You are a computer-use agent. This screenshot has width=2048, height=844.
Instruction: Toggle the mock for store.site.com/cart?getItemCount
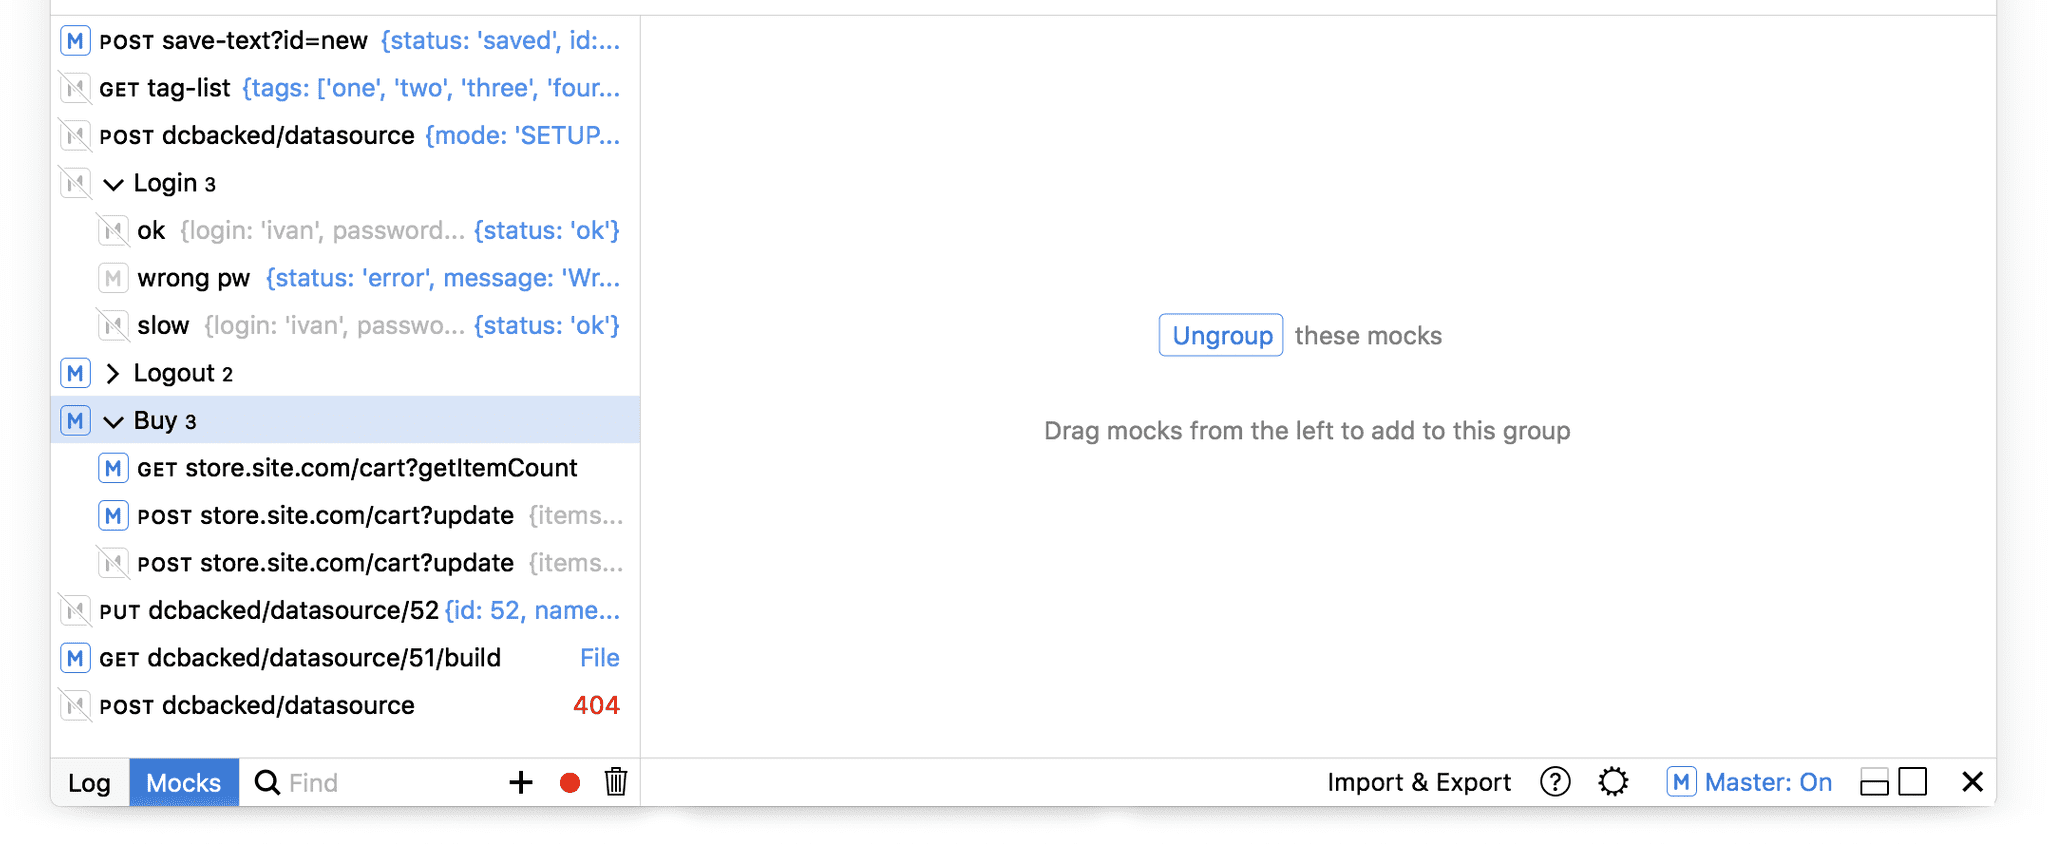click(x=113, y=467)
